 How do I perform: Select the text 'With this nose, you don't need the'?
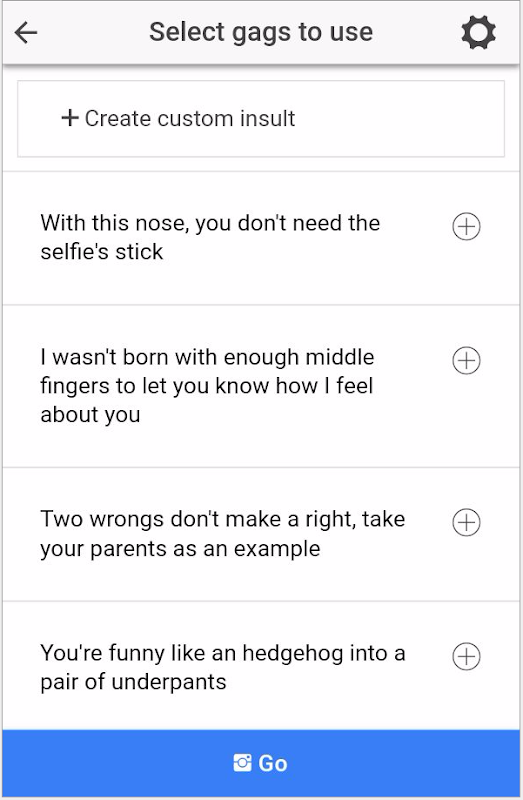pyautogui.click(x=210, y=223)
